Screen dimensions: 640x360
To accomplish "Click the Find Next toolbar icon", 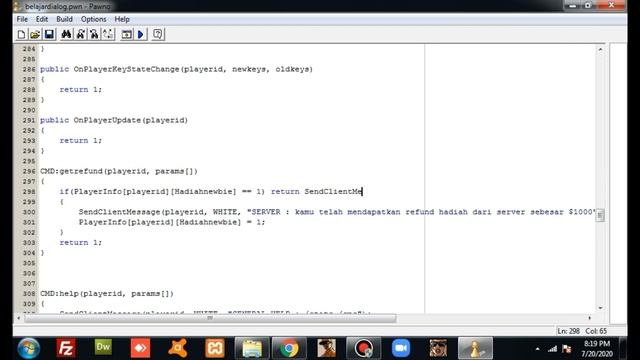I will click(80, 35).
